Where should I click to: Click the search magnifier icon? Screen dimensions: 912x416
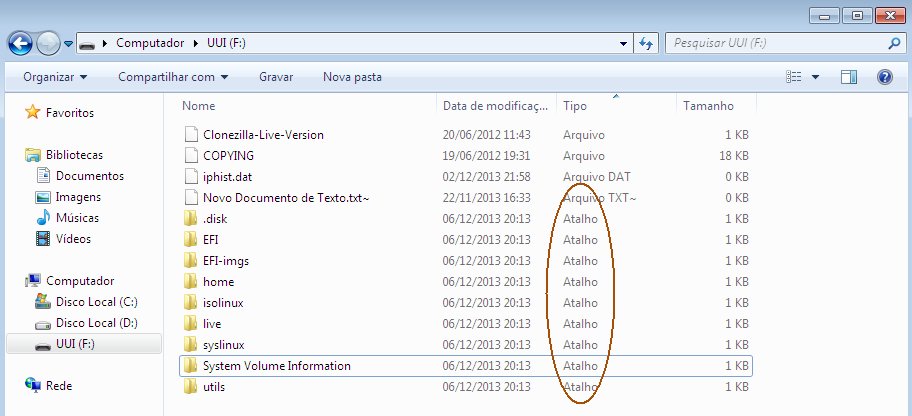893,44
